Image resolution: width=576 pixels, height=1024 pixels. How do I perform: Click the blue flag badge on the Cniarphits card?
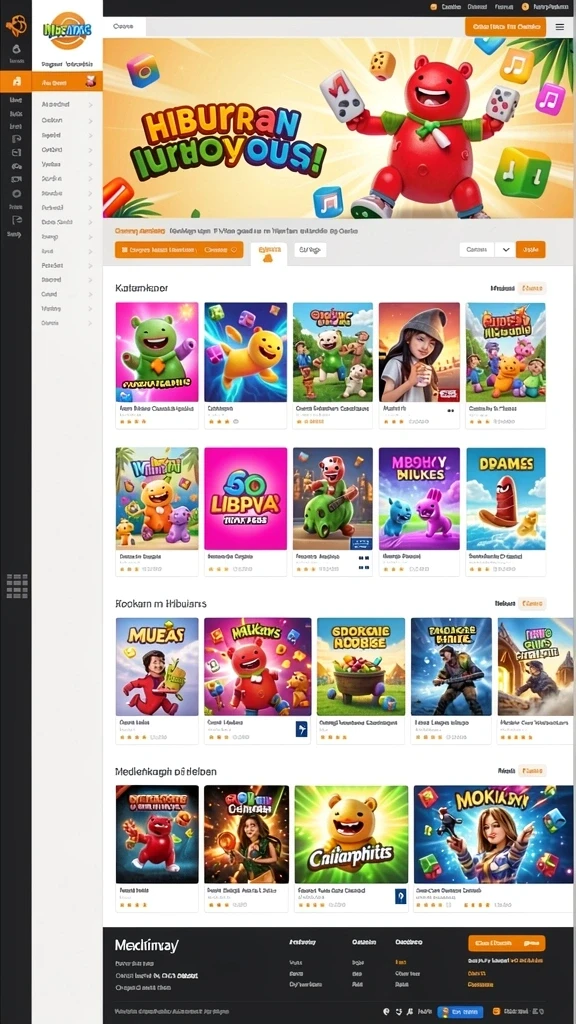pos(400,897)
